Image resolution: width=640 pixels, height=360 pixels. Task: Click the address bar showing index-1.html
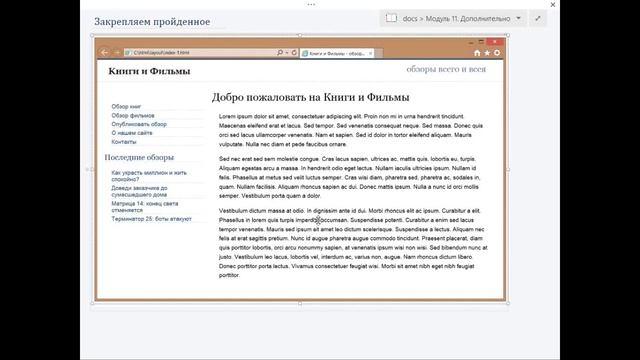pos(200,53)
